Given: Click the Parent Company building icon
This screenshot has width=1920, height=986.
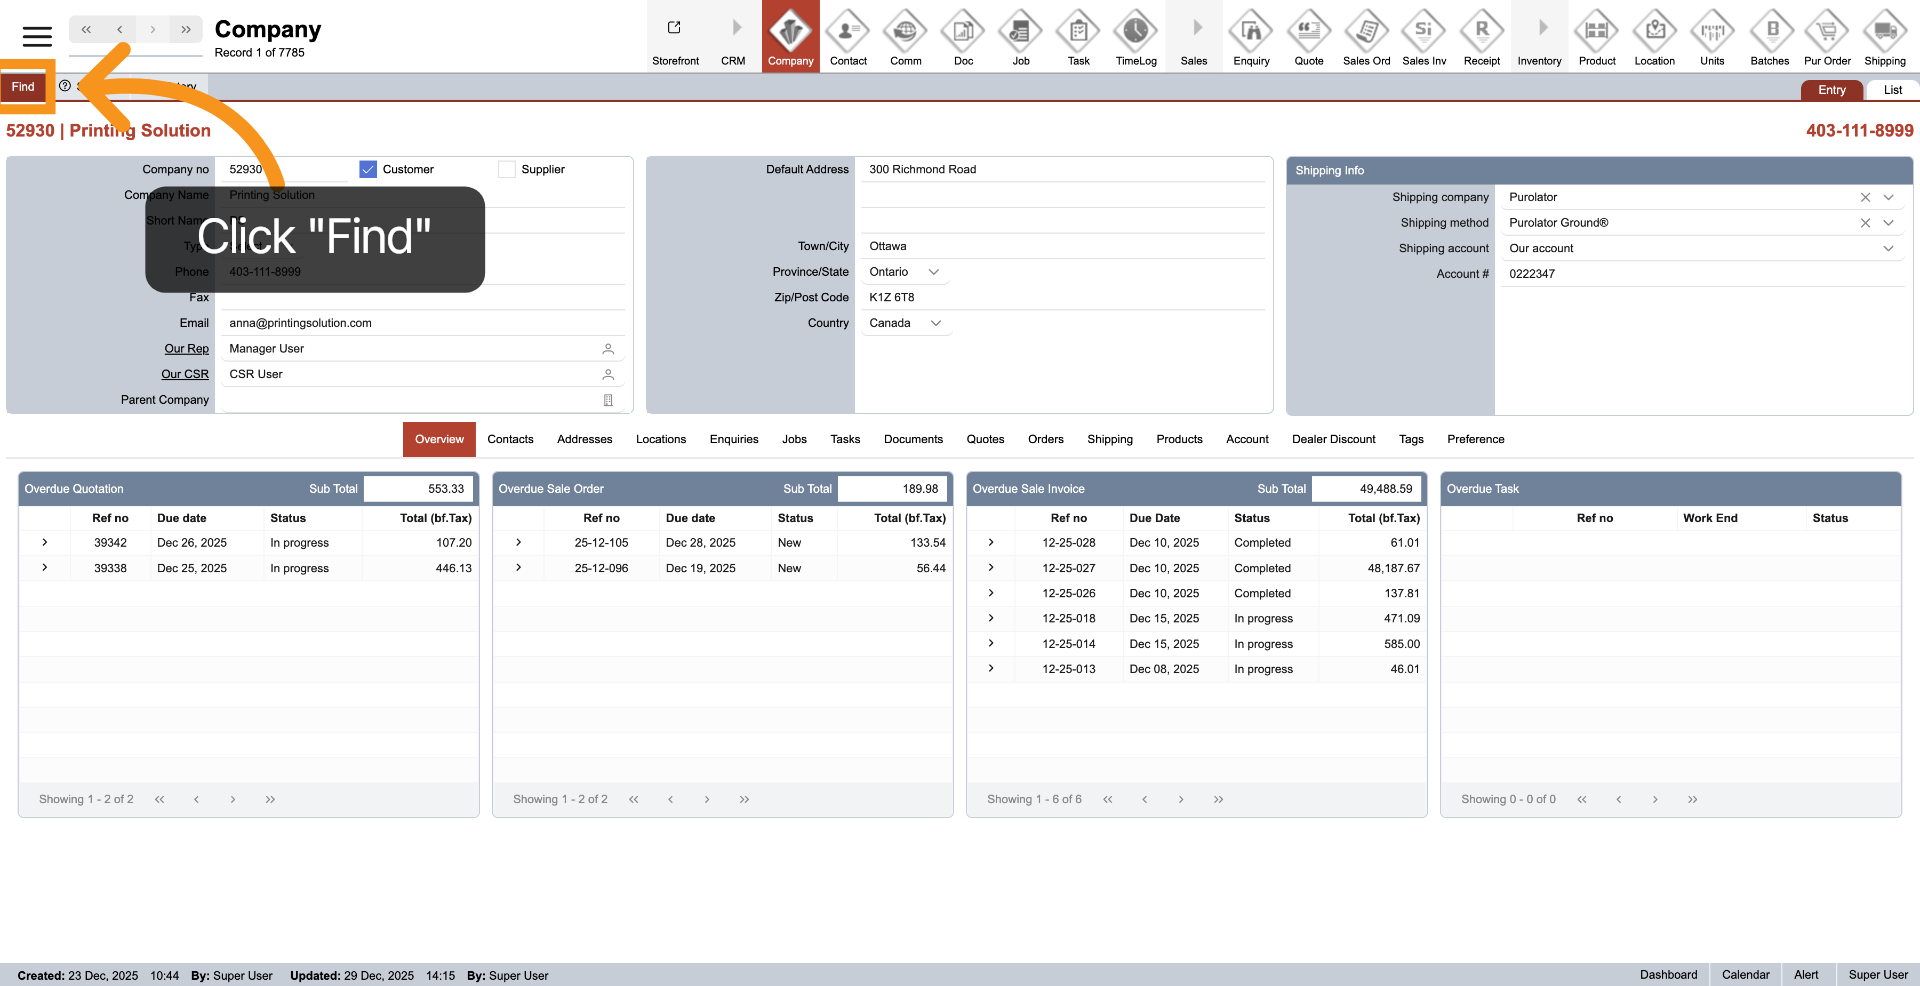Looking at the screenshot, I should (x=608, y=400).
